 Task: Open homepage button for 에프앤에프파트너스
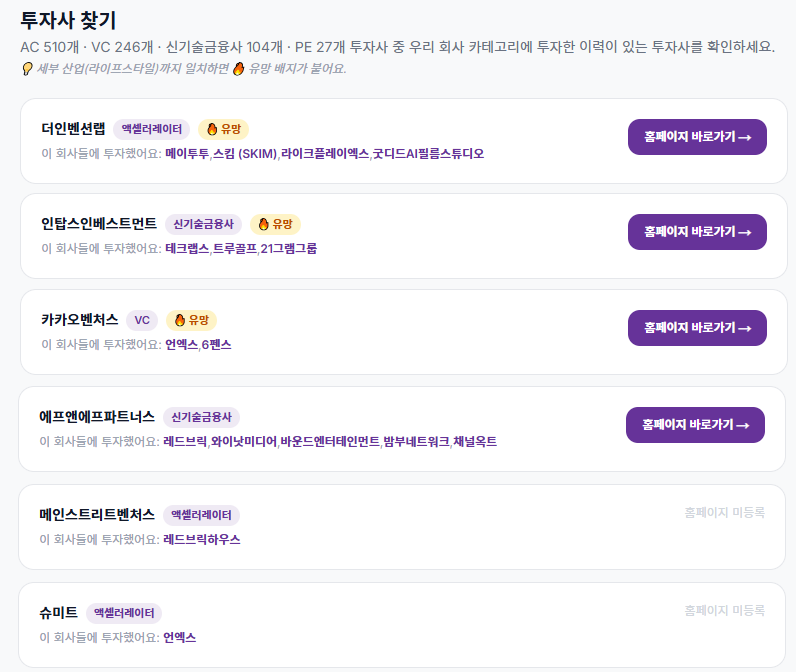695,425
